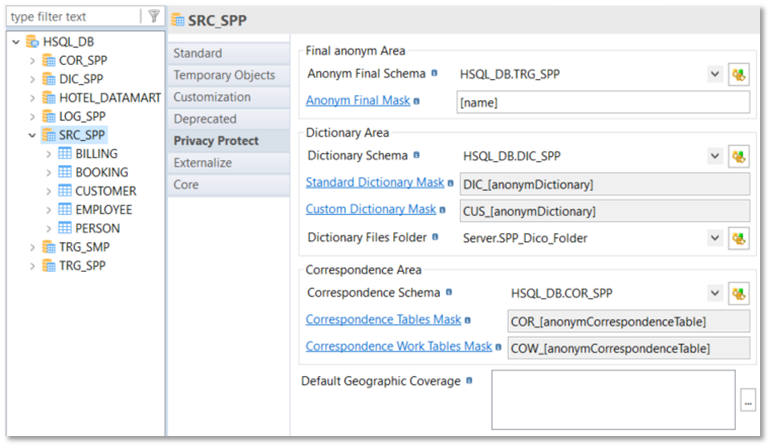Switch to the Core tab
This screenshot has width=771, height=447.
click(x=229, y=184)
